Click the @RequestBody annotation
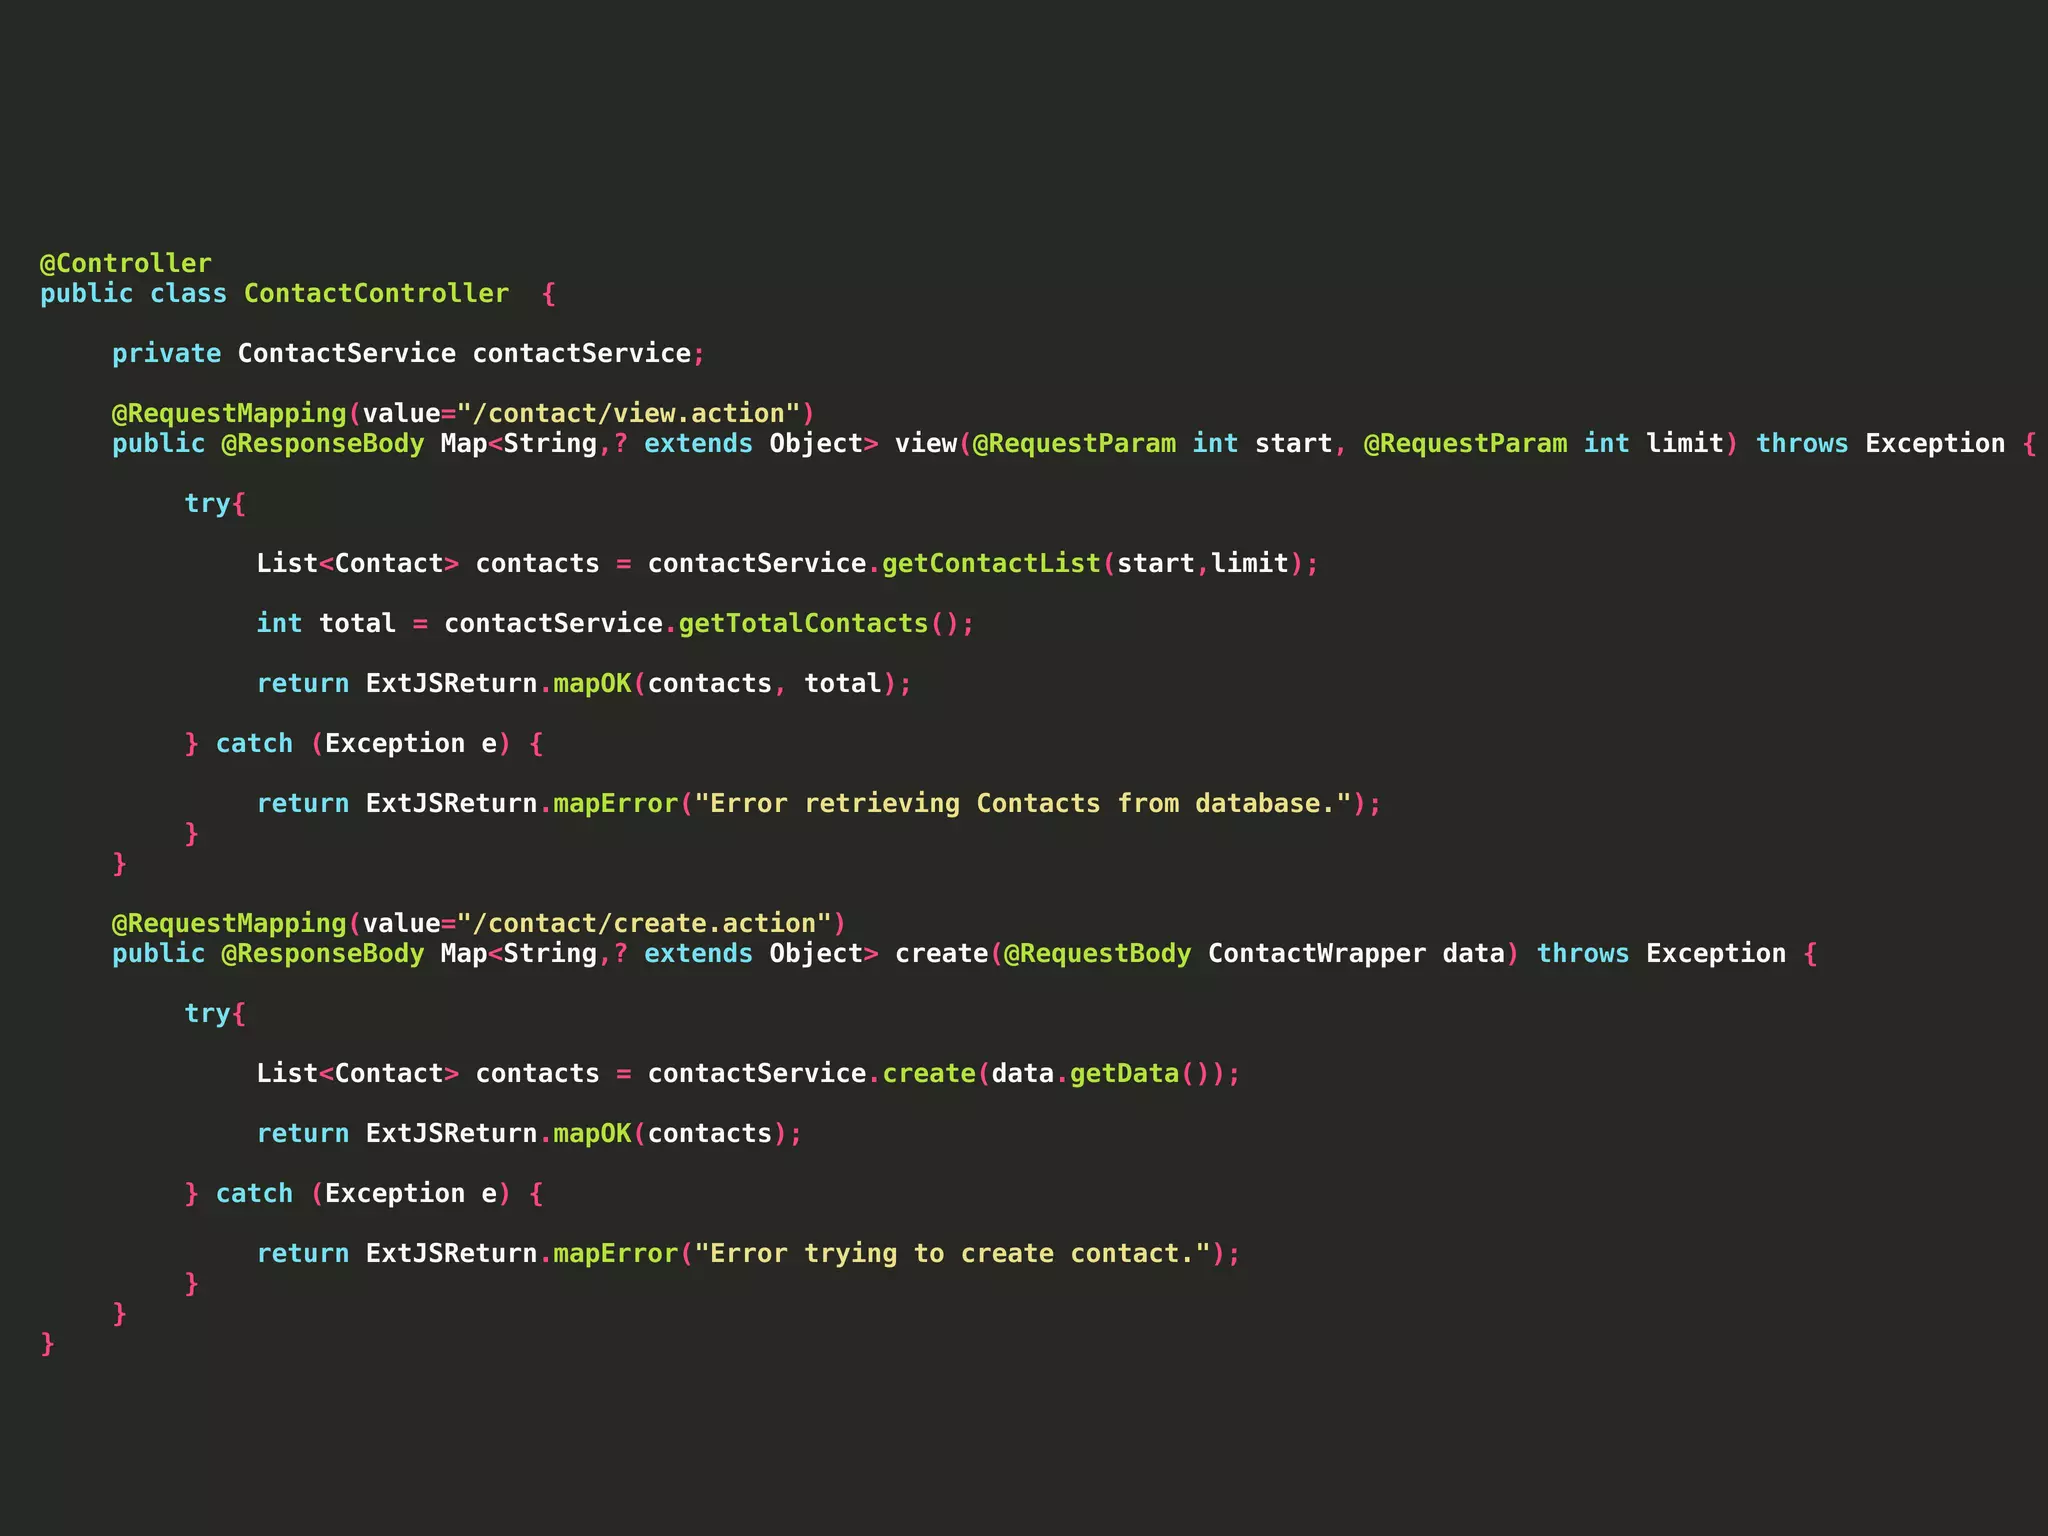This screenshot has height=1536, width=2048. (x=1097, y=953)
